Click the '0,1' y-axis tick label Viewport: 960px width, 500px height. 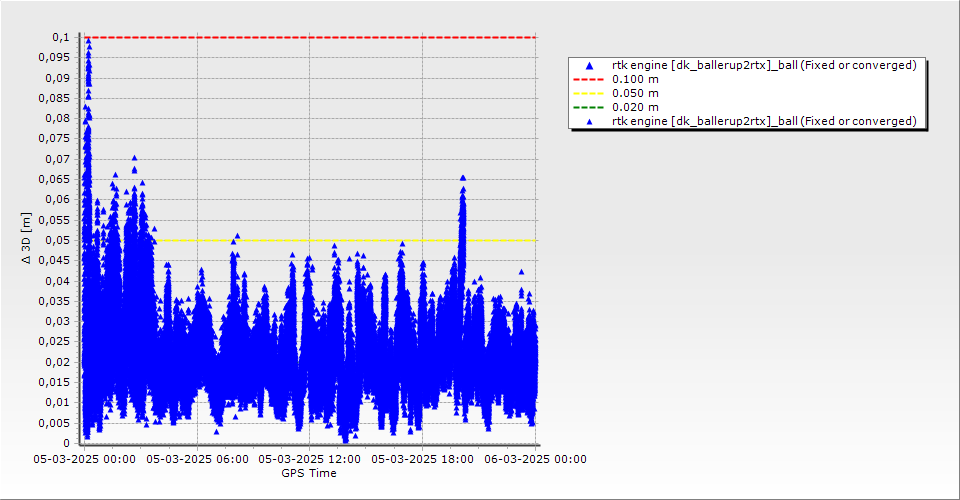(x=61, y=37)
